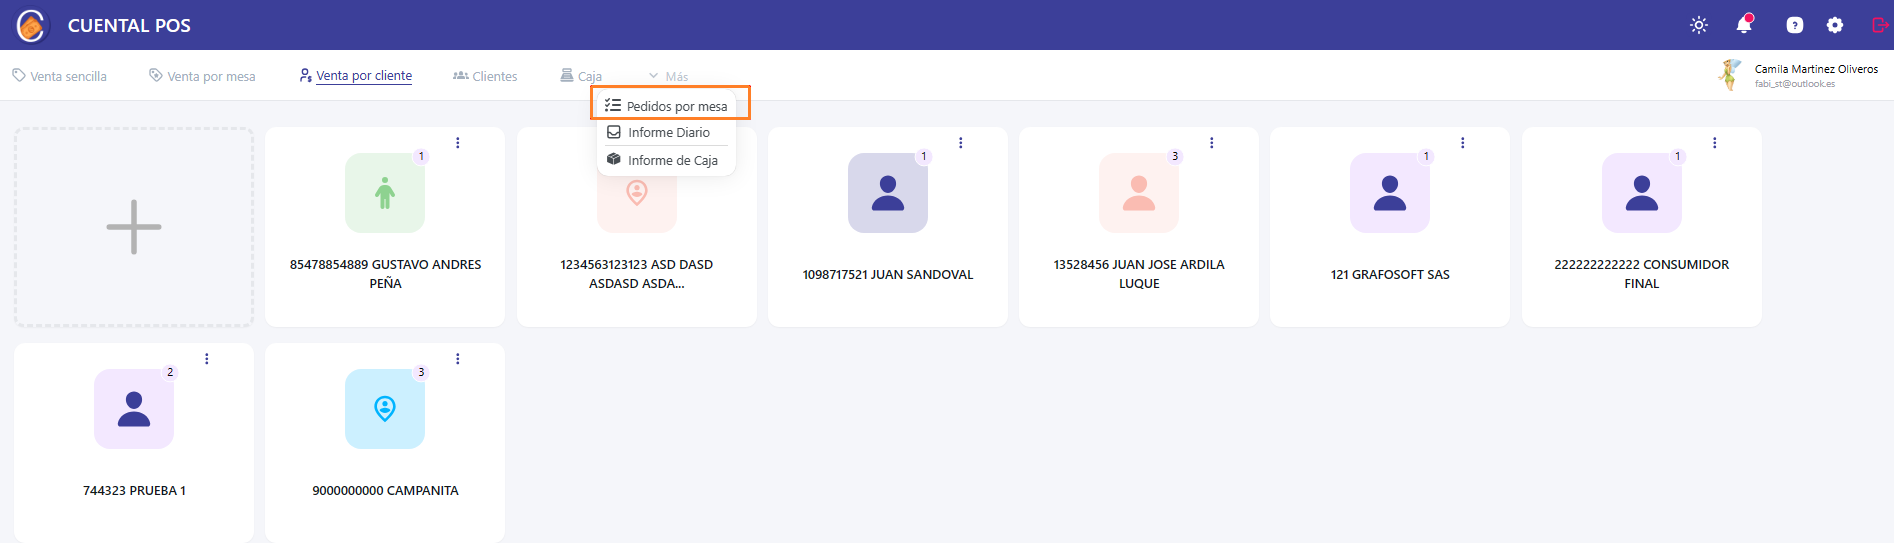1894x550 pixels.
Task: Switch to the Venta por mesa tab
Action: pos(202,76)
